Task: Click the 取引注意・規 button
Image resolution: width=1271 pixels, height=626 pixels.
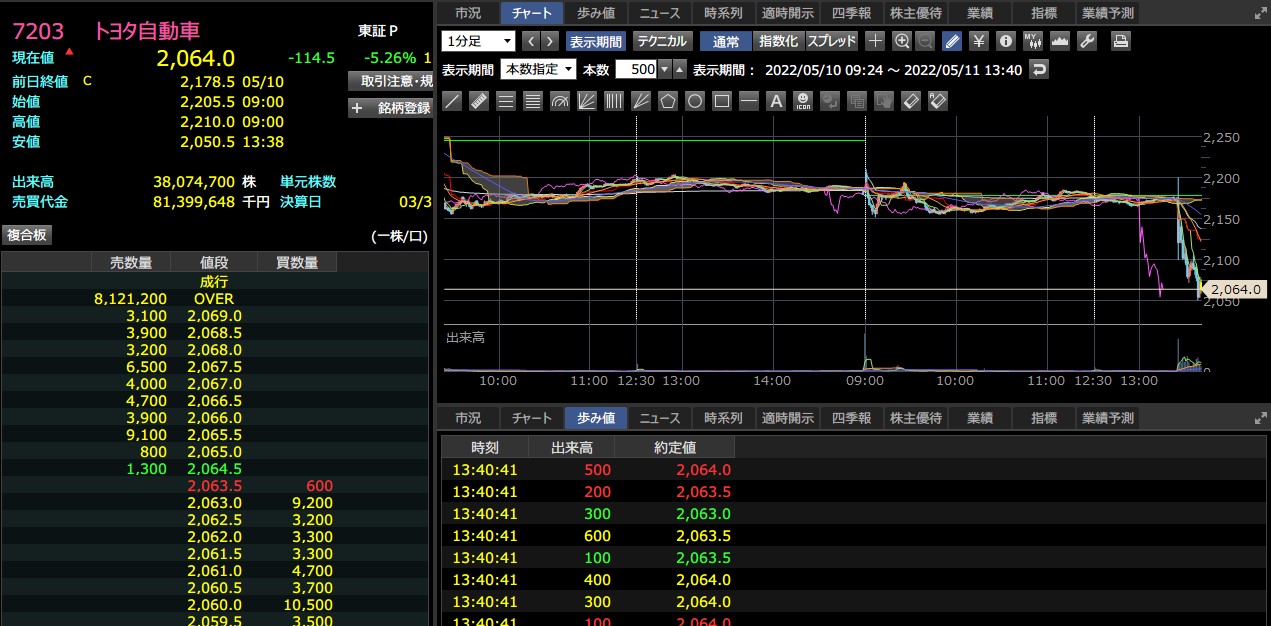Action: click(x=391, y=81)
